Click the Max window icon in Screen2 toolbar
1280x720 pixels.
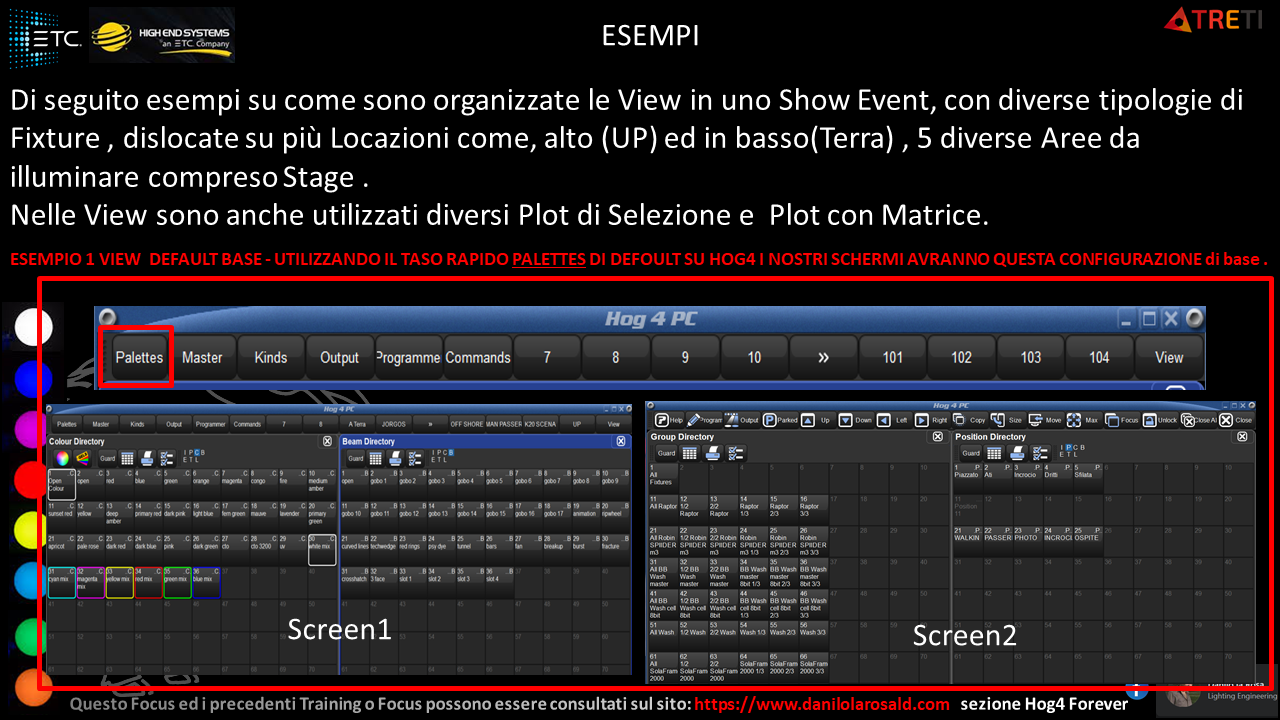(x=1074, y=420)
